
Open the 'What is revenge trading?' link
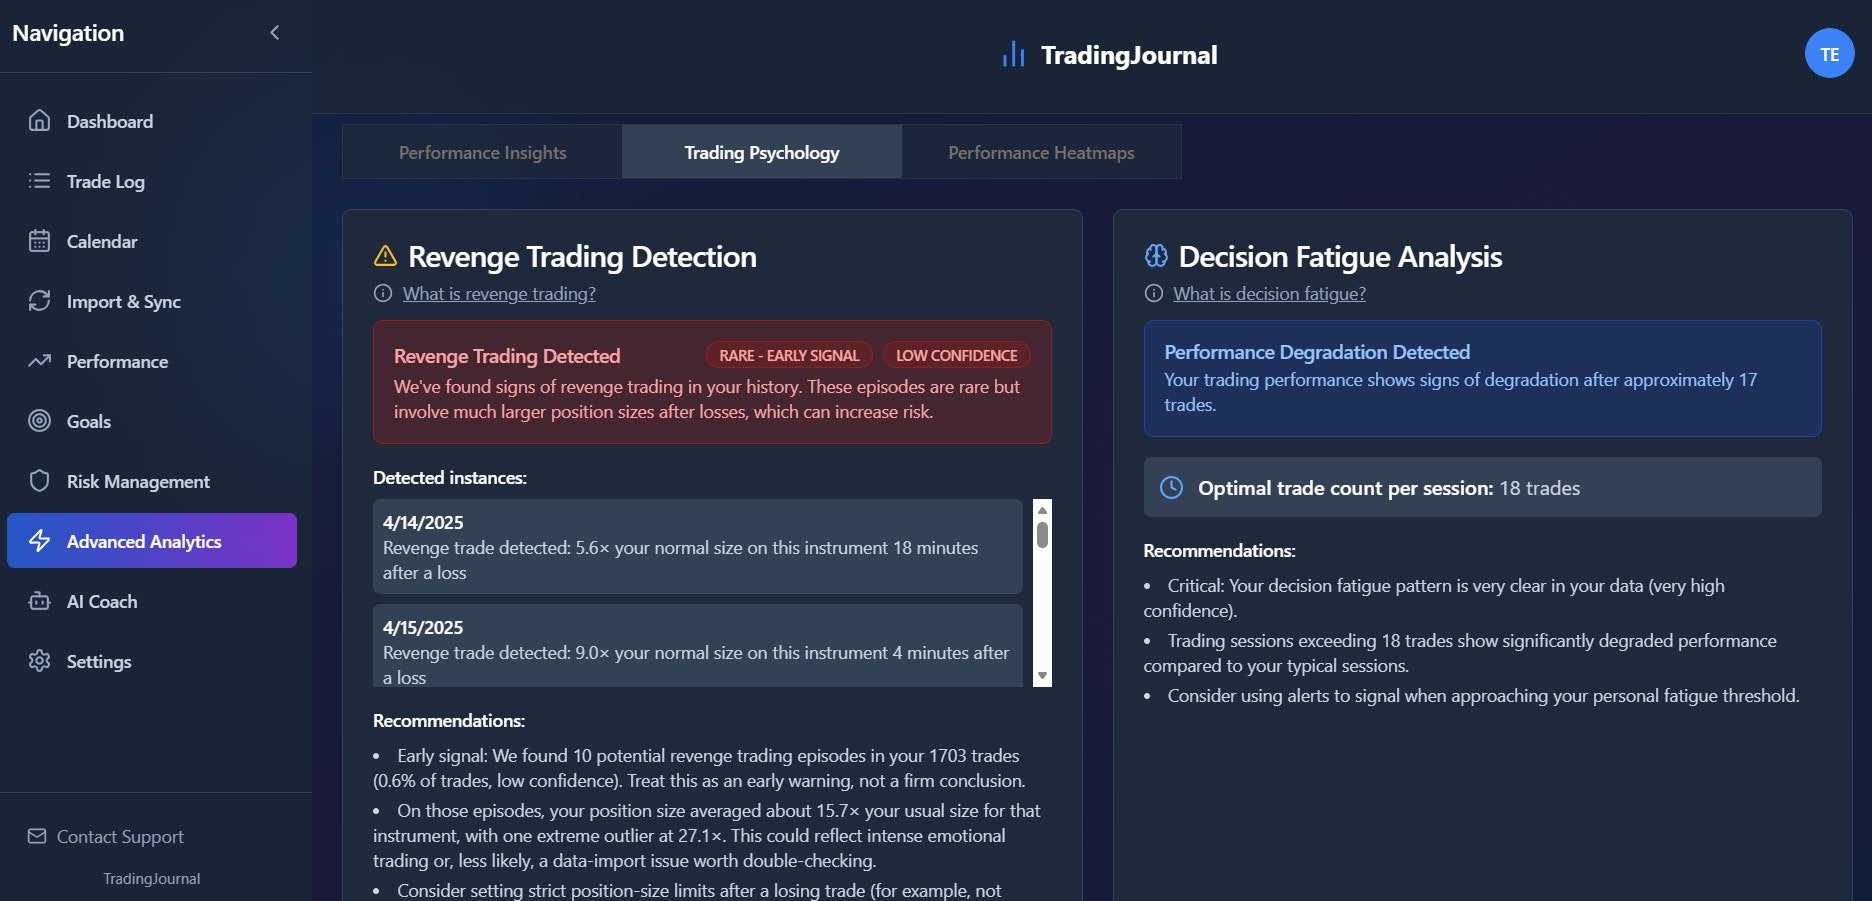(498, 293)
